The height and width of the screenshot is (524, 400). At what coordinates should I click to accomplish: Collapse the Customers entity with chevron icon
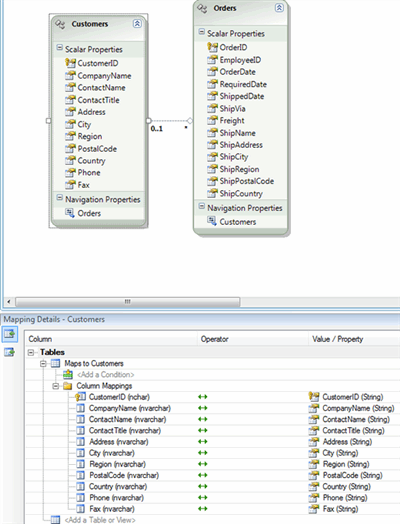[137, 24]
